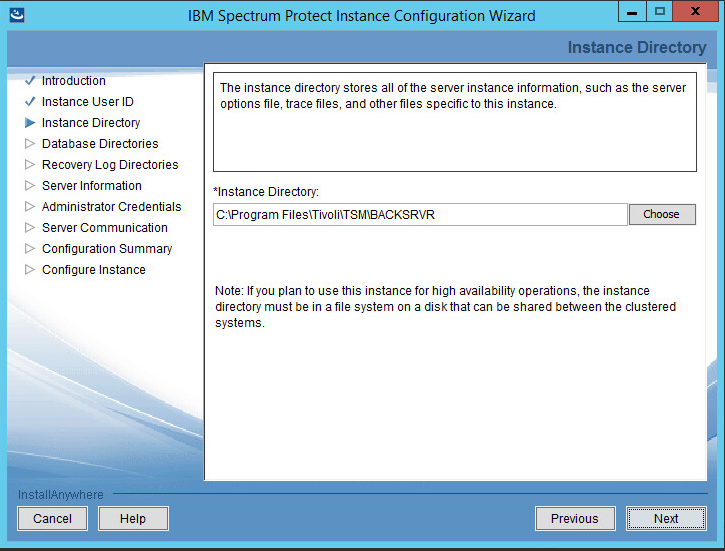Click the checkmark icon beside Introduction
The height and width of the screenshot is (551, 725).
click(x=29, y=81)
